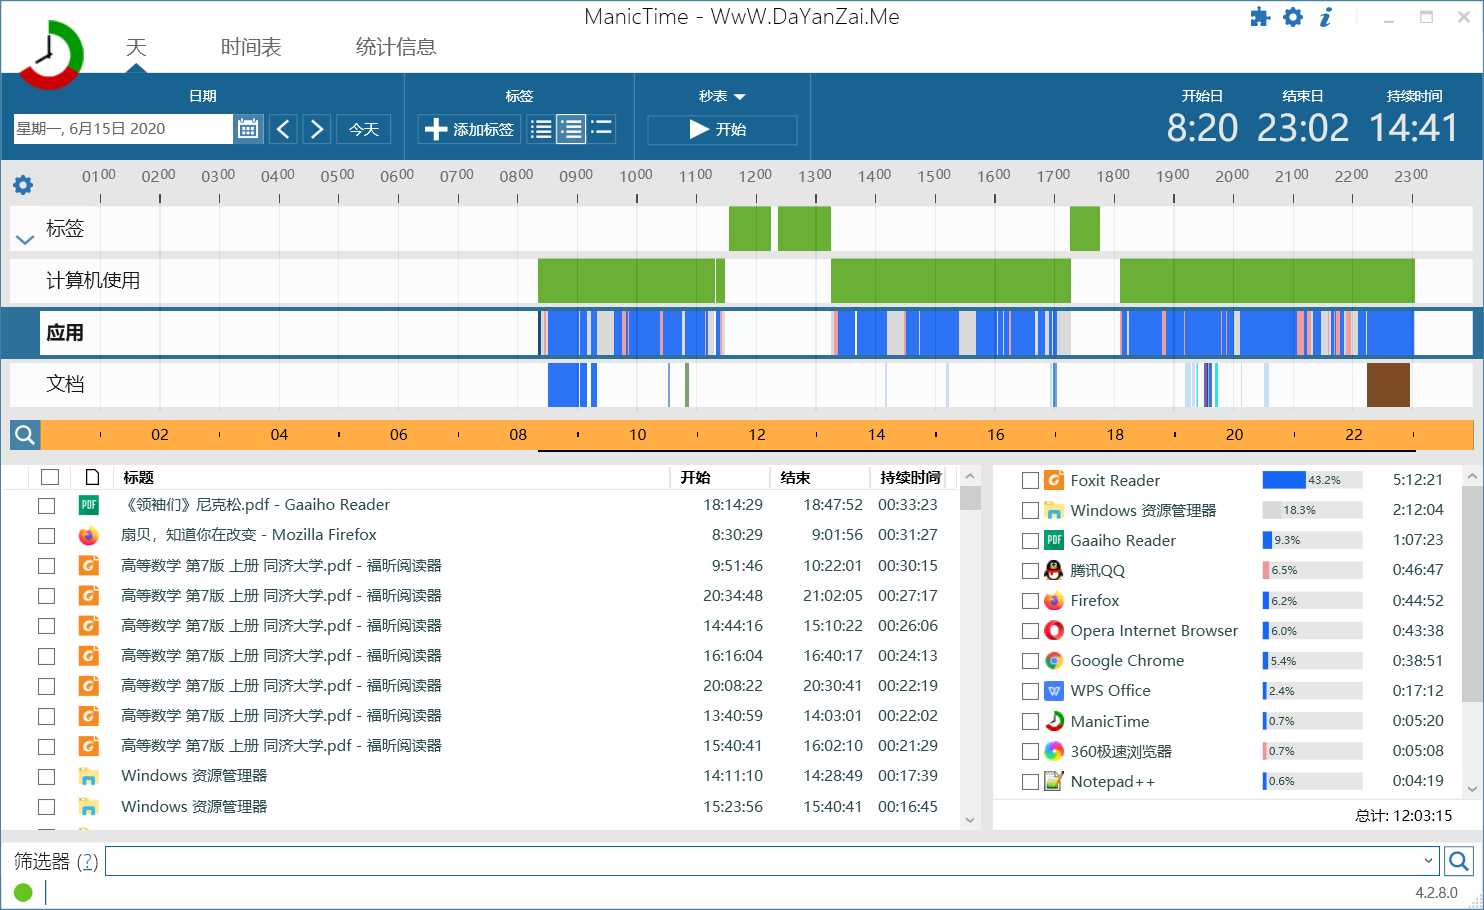The width and height of the screenshot is (1484, 910).
Task: Open the calendar date picker
Action: click(x=248, y=129)
